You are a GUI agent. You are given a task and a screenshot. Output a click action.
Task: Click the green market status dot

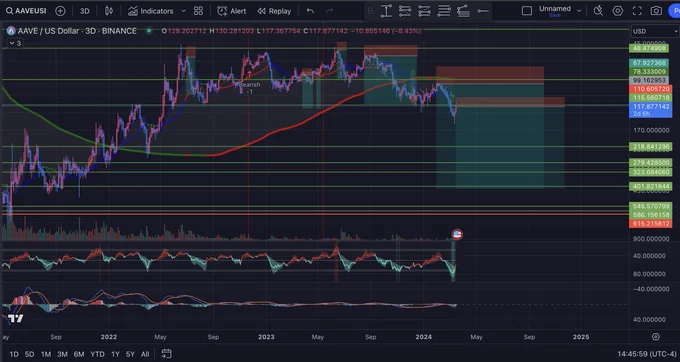coord(149,31)
